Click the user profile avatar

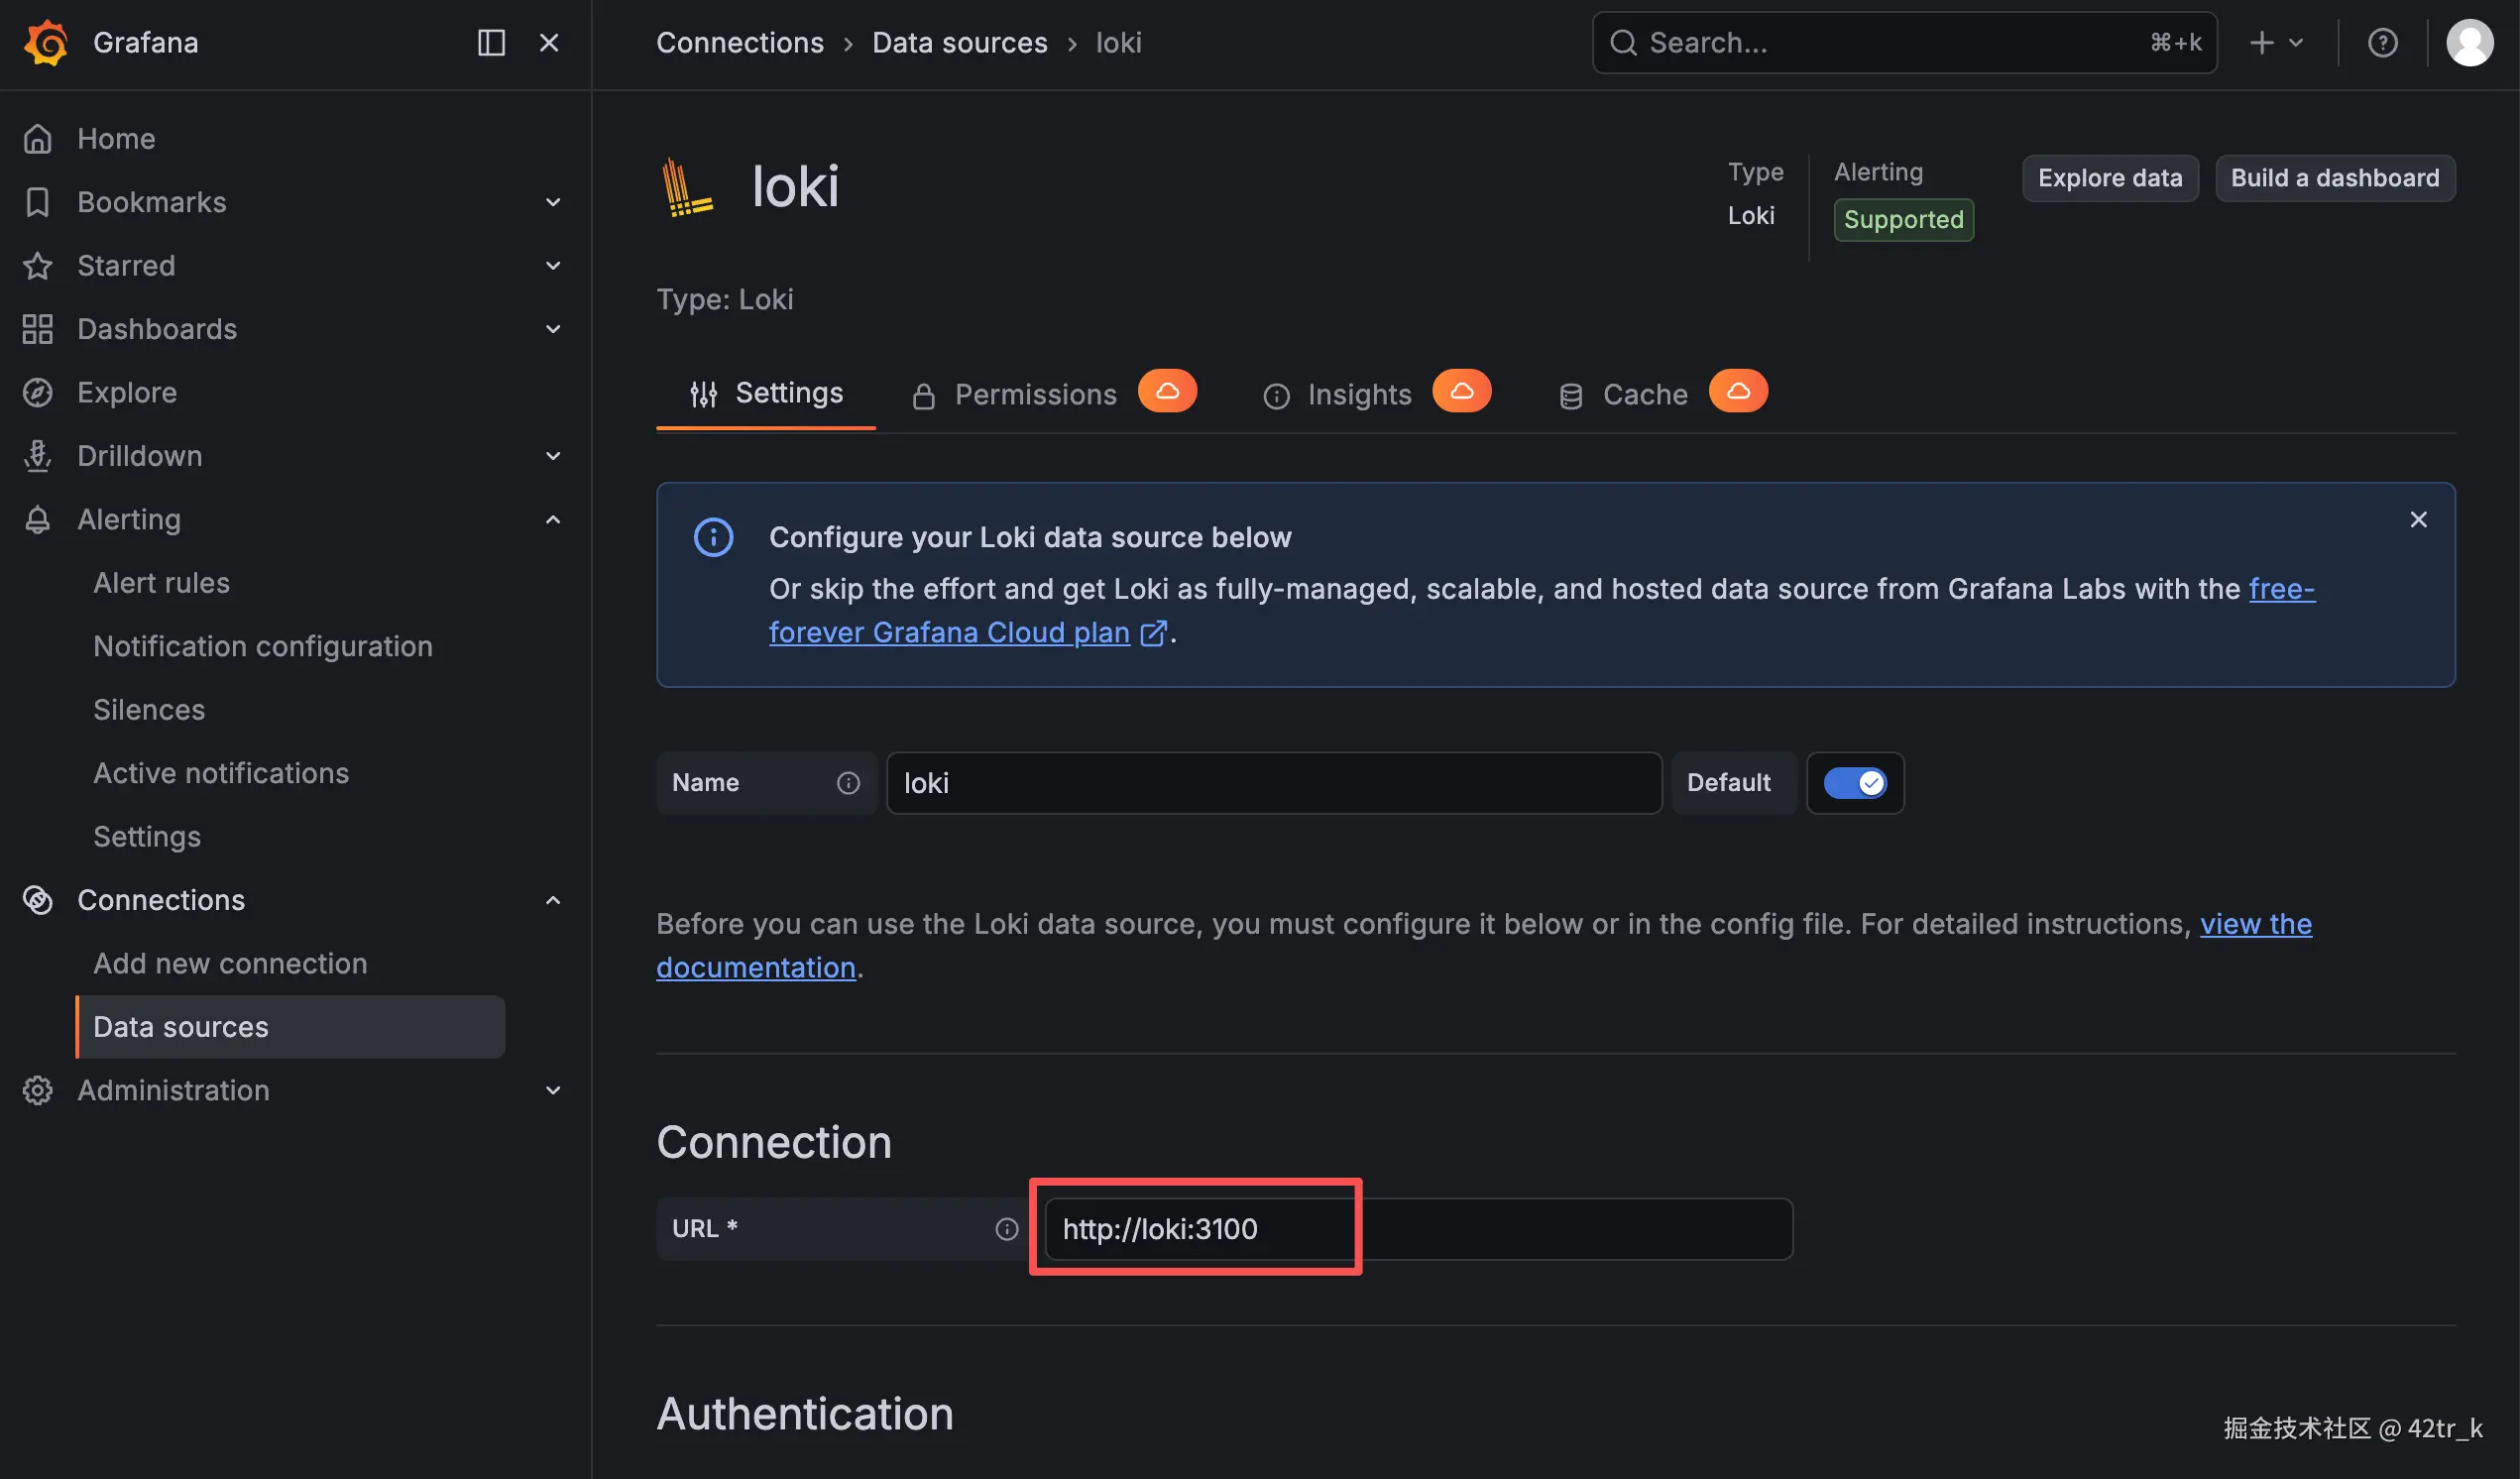click(2469, 43)
